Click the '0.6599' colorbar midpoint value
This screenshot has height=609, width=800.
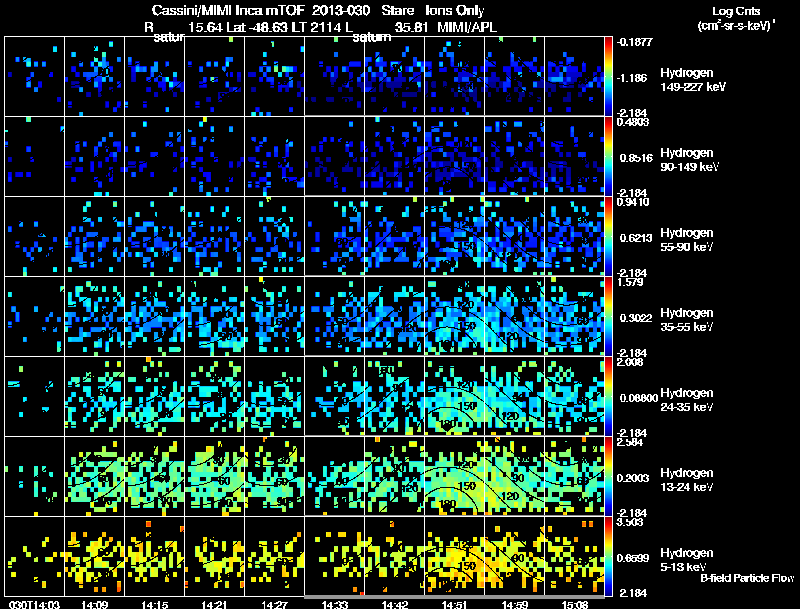635,558
